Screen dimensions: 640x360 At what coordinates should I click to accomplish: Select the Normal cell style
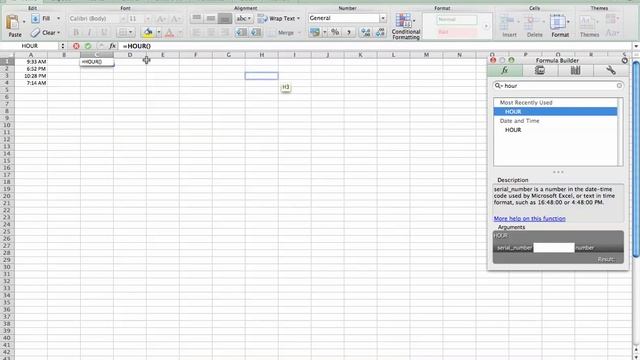point(456,19)
